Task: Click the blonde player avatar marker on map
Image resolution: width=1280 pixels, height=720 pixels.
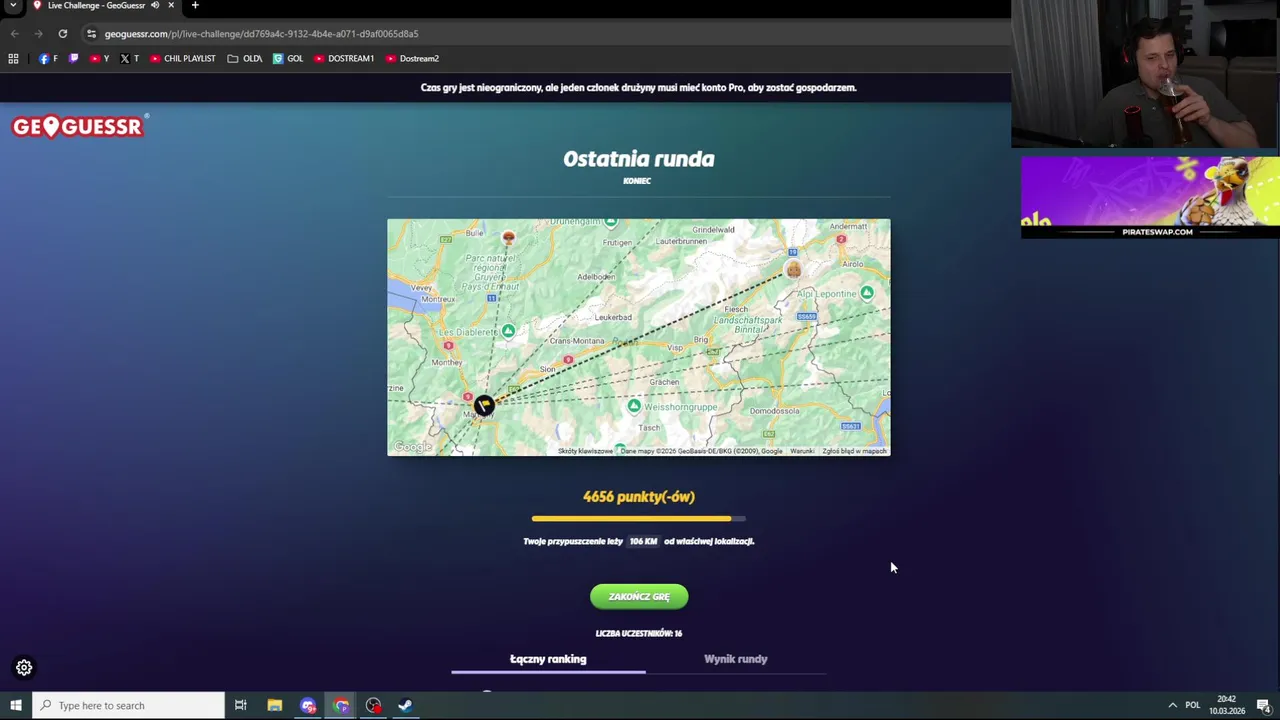Action: [793, 270]
